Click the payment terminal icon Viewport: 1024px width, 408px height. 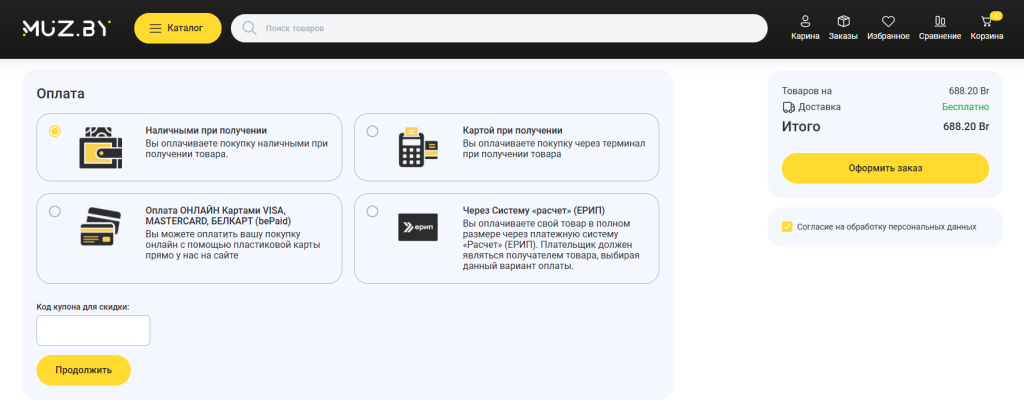click(x=417, y=148)
